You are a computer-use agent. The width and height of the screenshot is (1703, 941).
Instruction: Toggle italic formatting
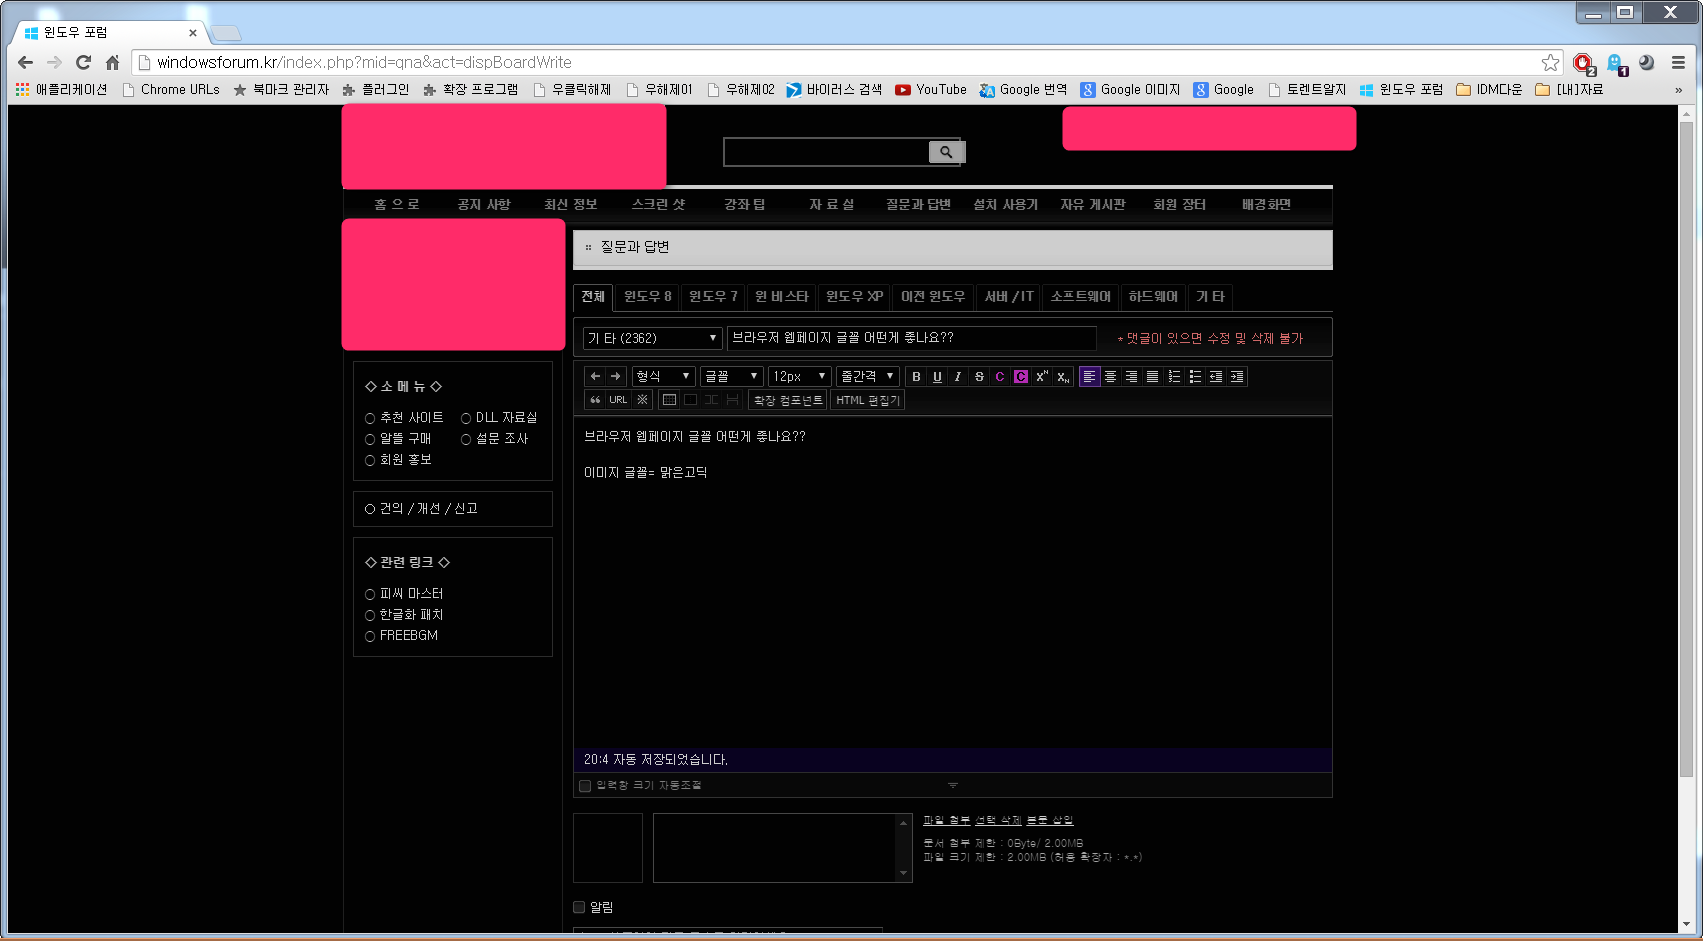coord(958,377)
